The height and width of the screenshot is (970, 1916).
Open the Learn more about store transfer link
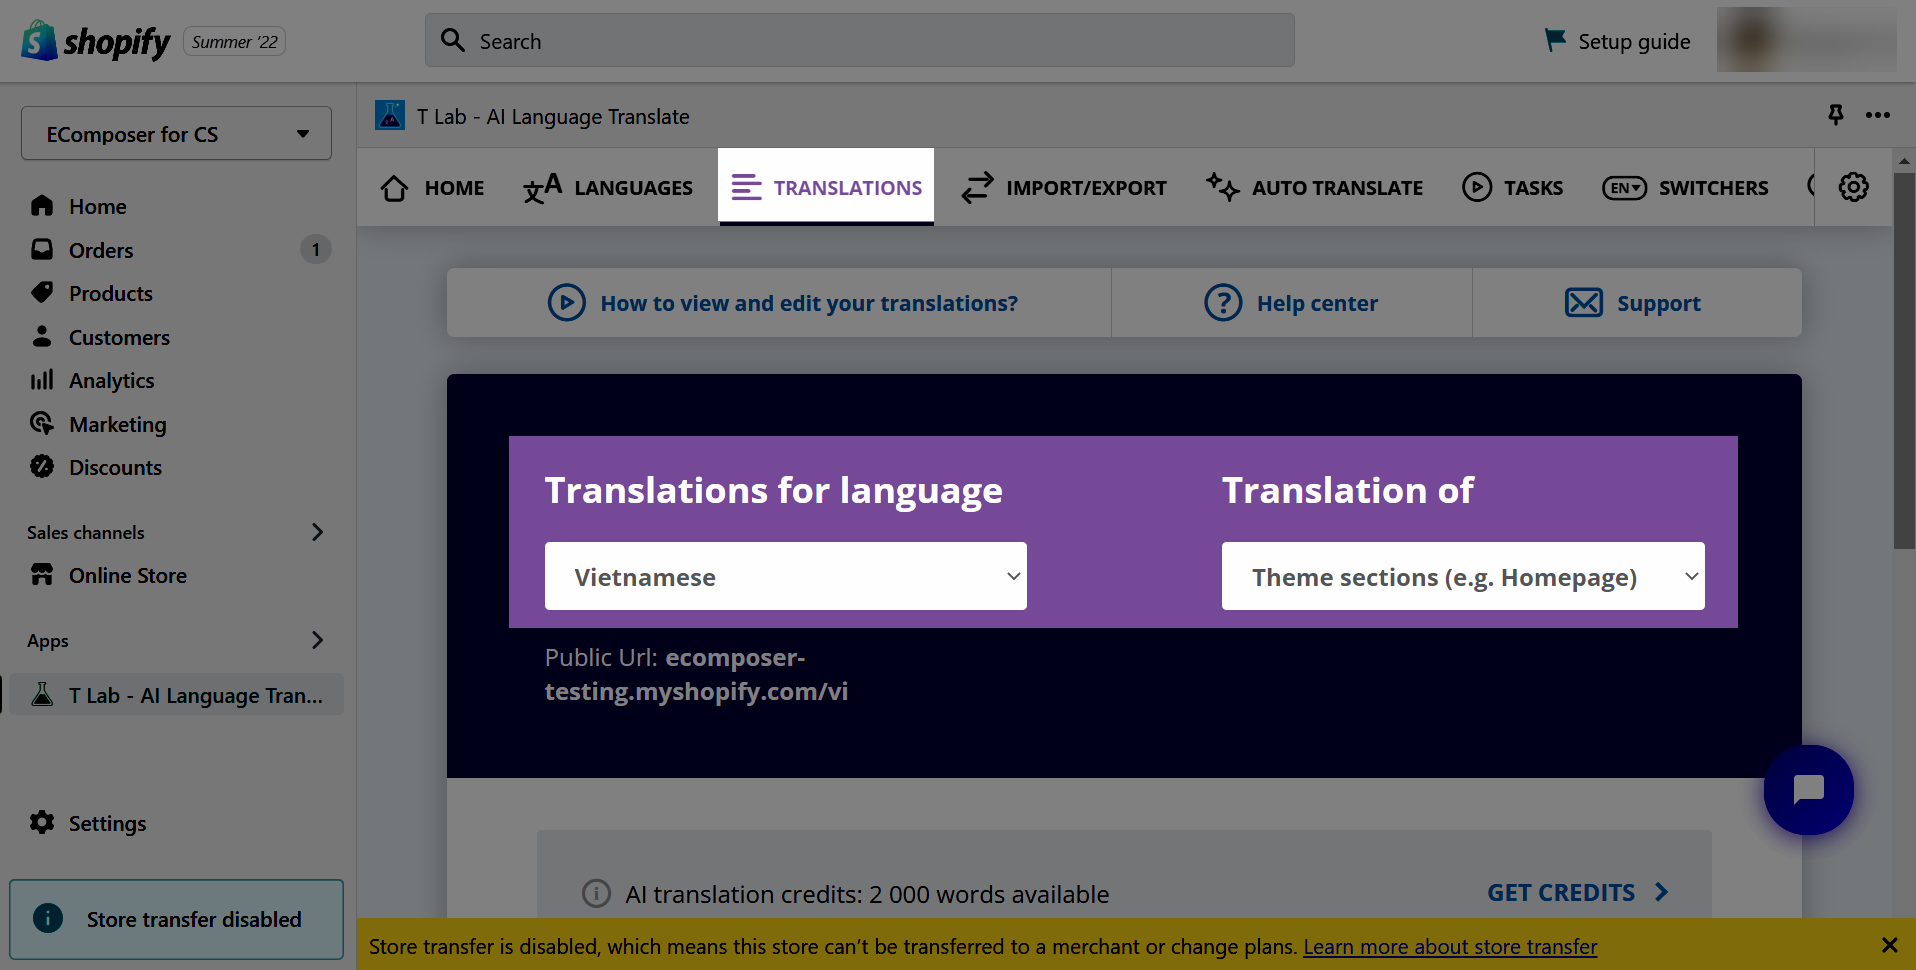click(1449, 946)
